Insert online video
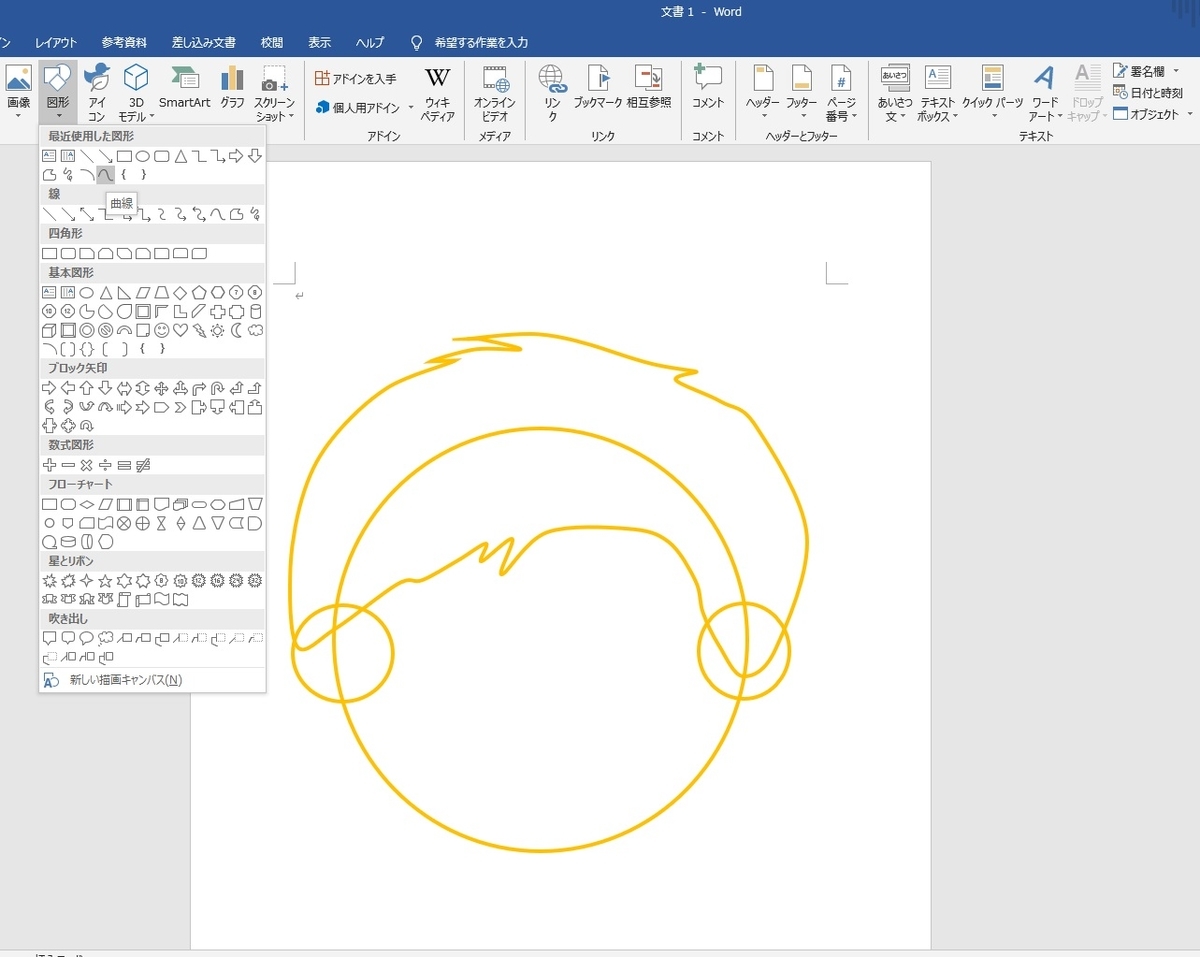This screenshot has height=957, width=1200. (x=494, y=95)
